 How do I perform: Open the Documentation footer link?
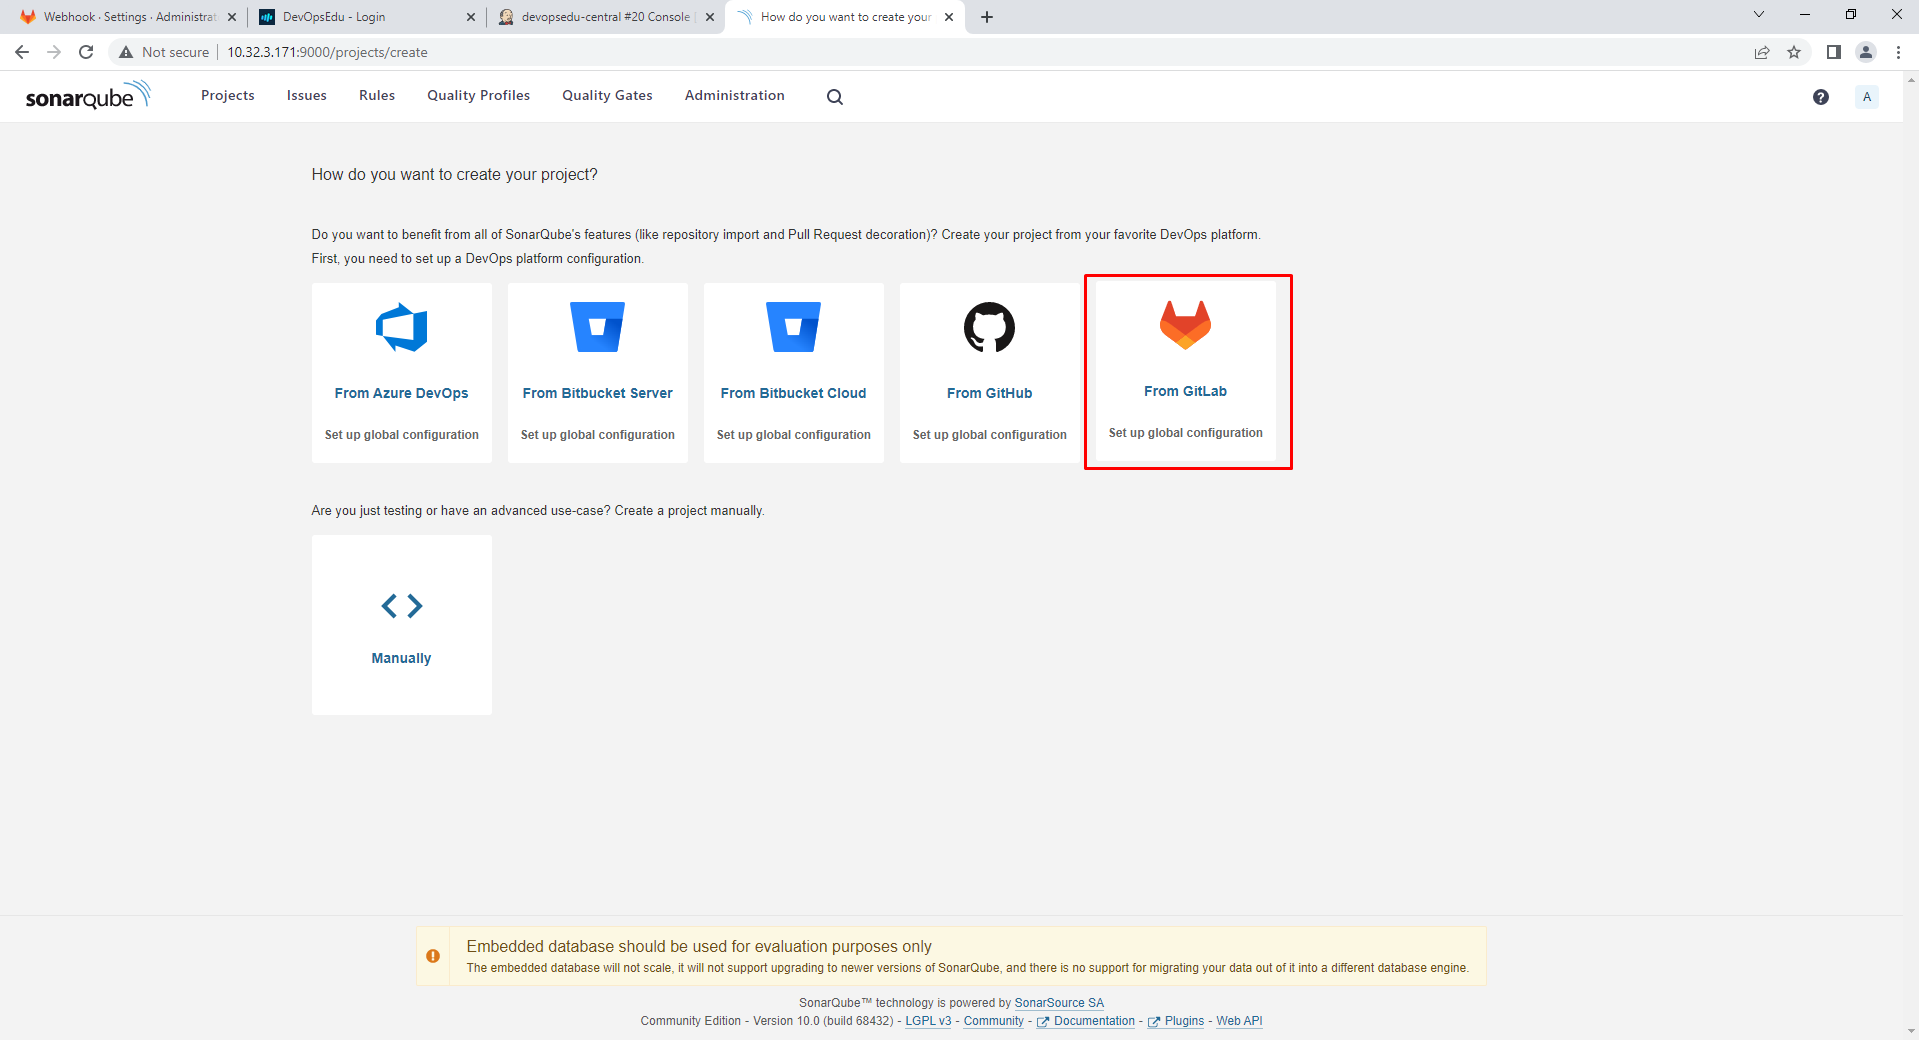[x=1087, y=1021]
